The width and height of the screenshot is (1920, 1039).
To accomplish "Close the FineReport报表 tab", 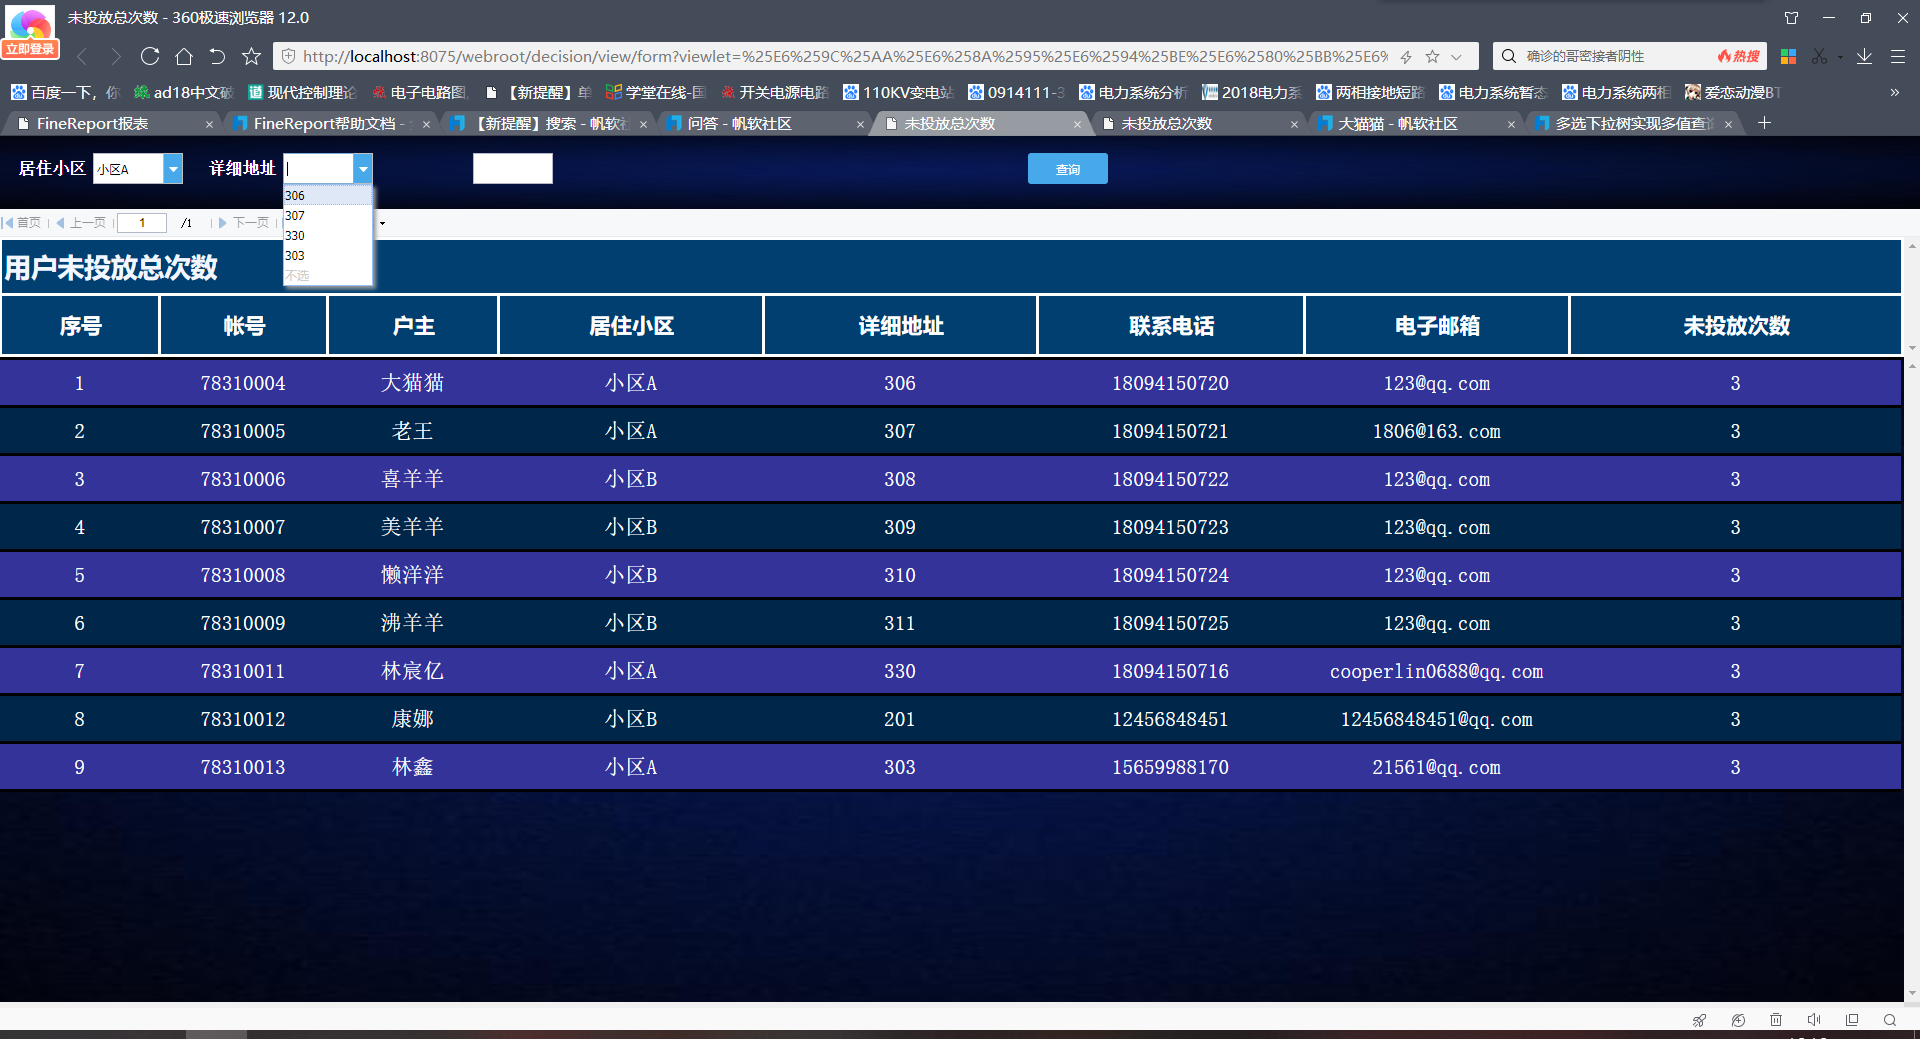I will pyautogui.click(x=209, y=124).
